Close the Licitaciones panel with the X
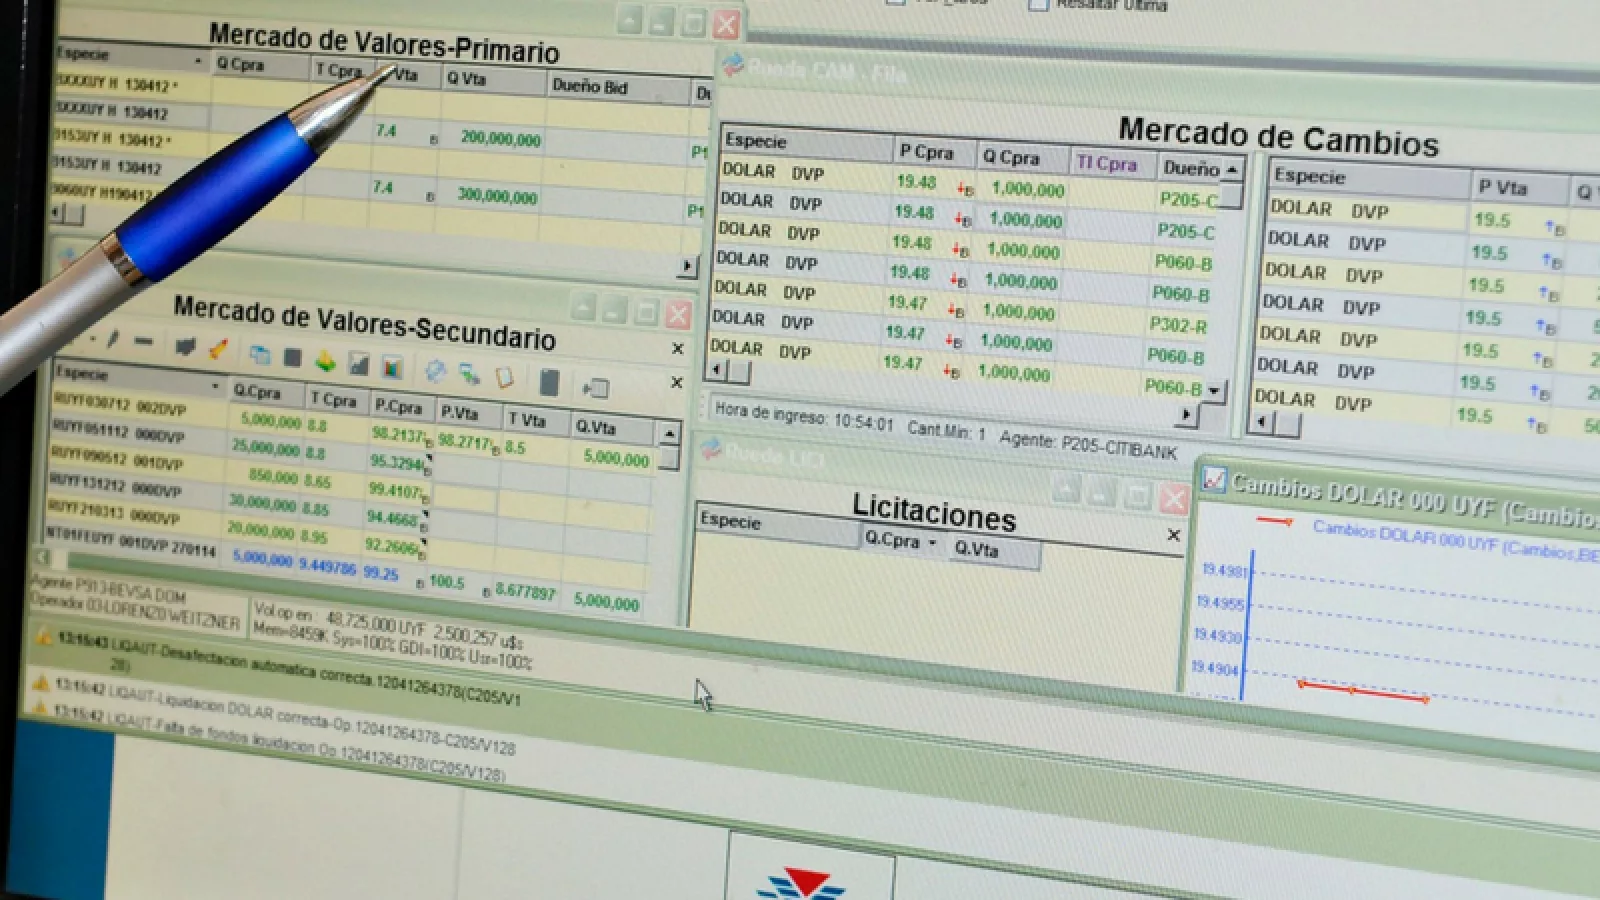Screen dimensions: 1600x900 coord(1174,536)
